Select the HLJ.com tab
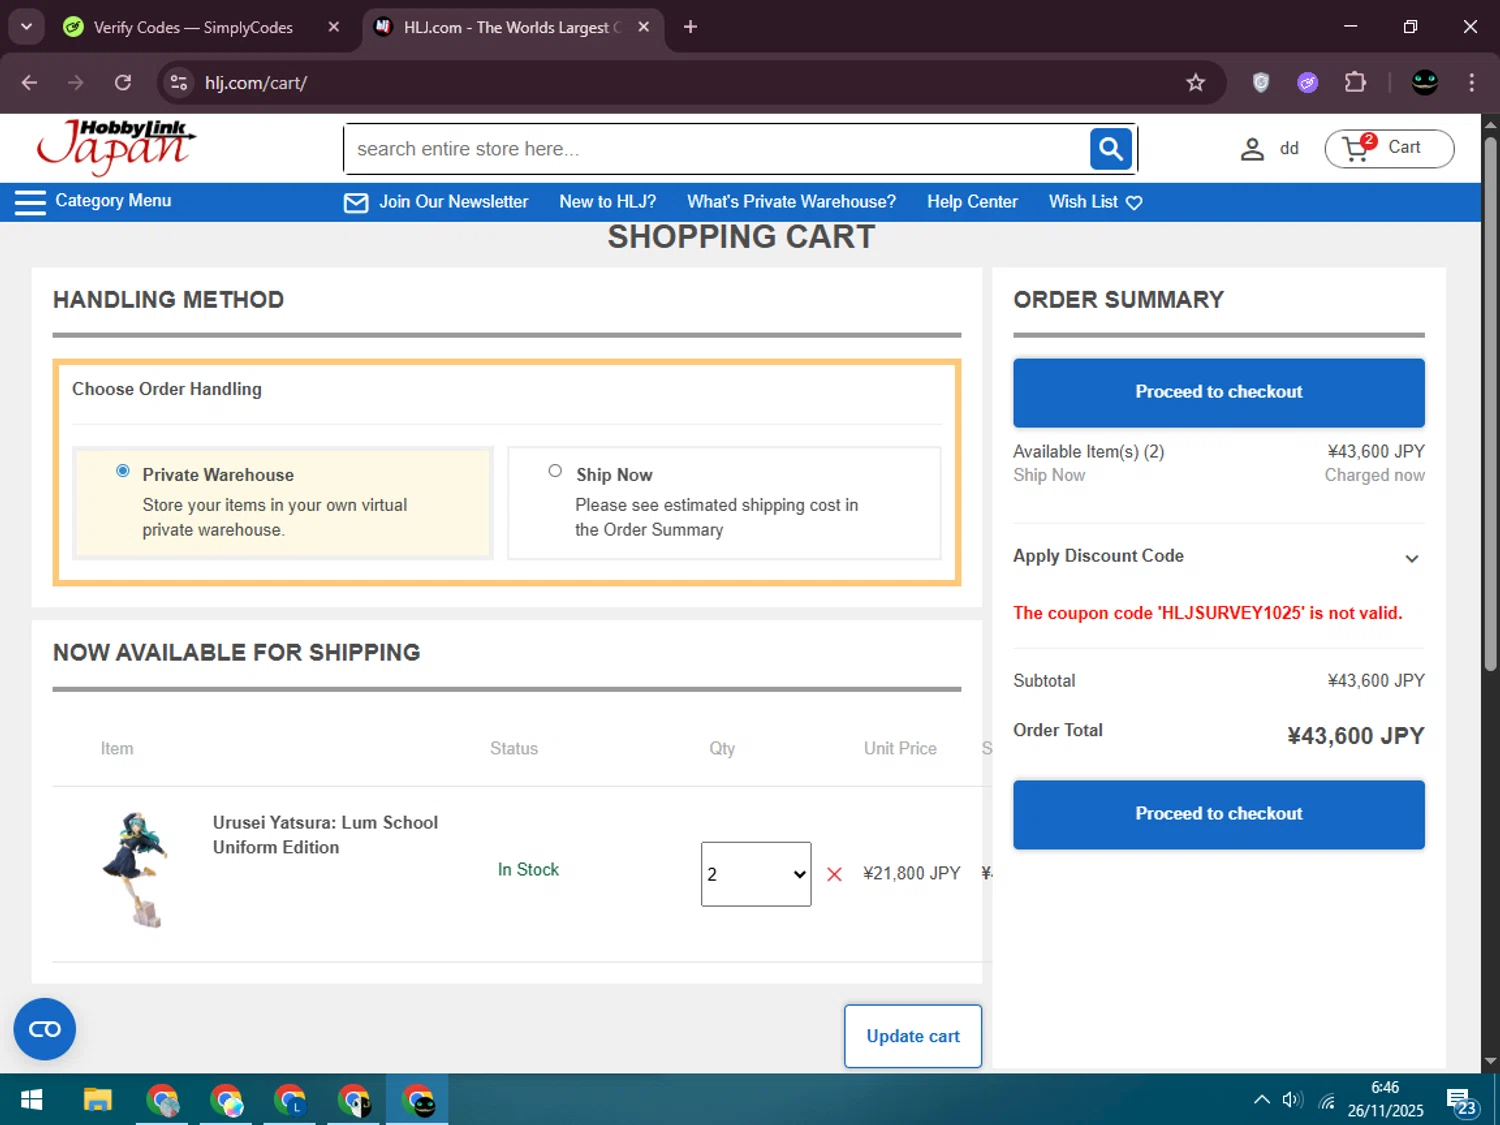Viewport: 1500px width, 1125px height. [x=512, y=27]
